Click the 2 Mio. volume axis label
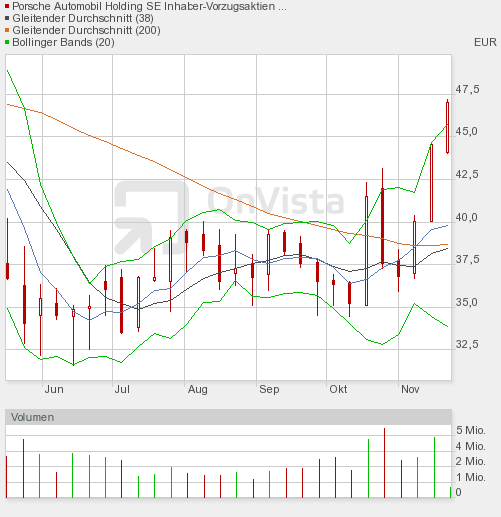This screenshot has width=501, height=517. [471, 461]
